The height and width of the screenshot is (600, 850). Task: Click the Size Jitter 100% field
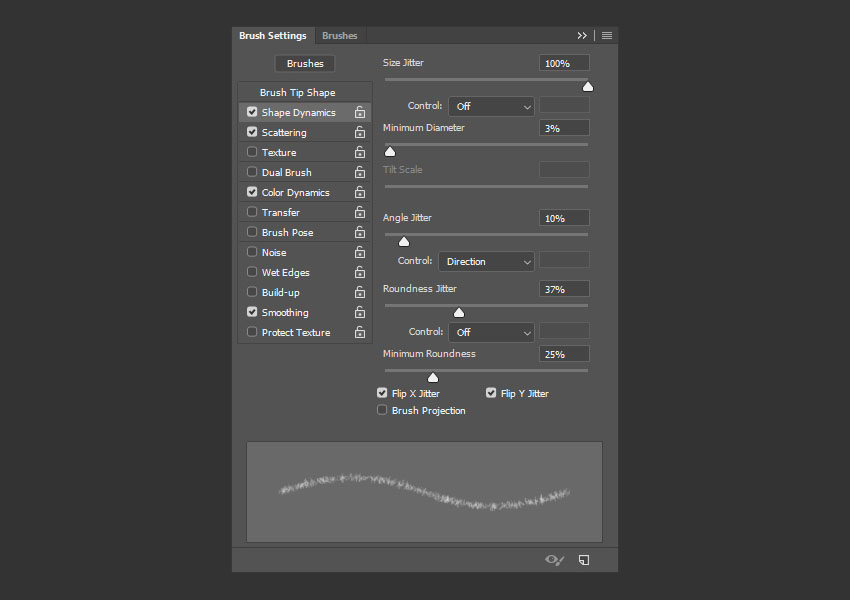click(564, 63)
